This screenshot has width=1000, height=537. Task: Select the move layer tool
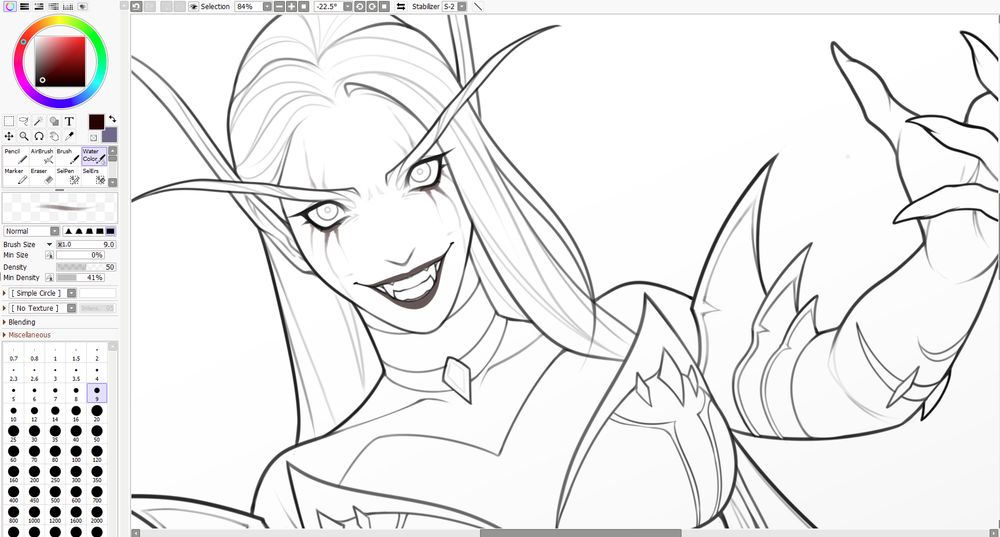coord(9,136)
